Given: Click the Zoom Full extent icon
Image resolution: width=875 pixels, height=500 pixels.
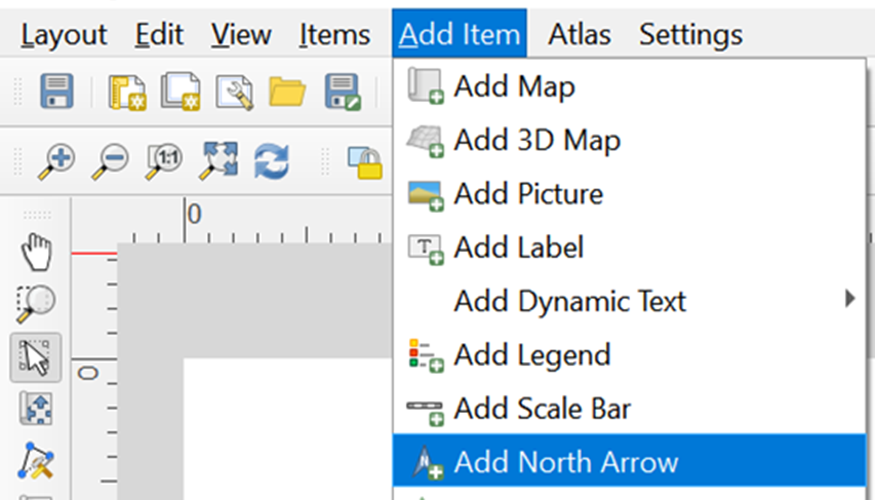Looking at the screenshot, I should coord(217,160).
